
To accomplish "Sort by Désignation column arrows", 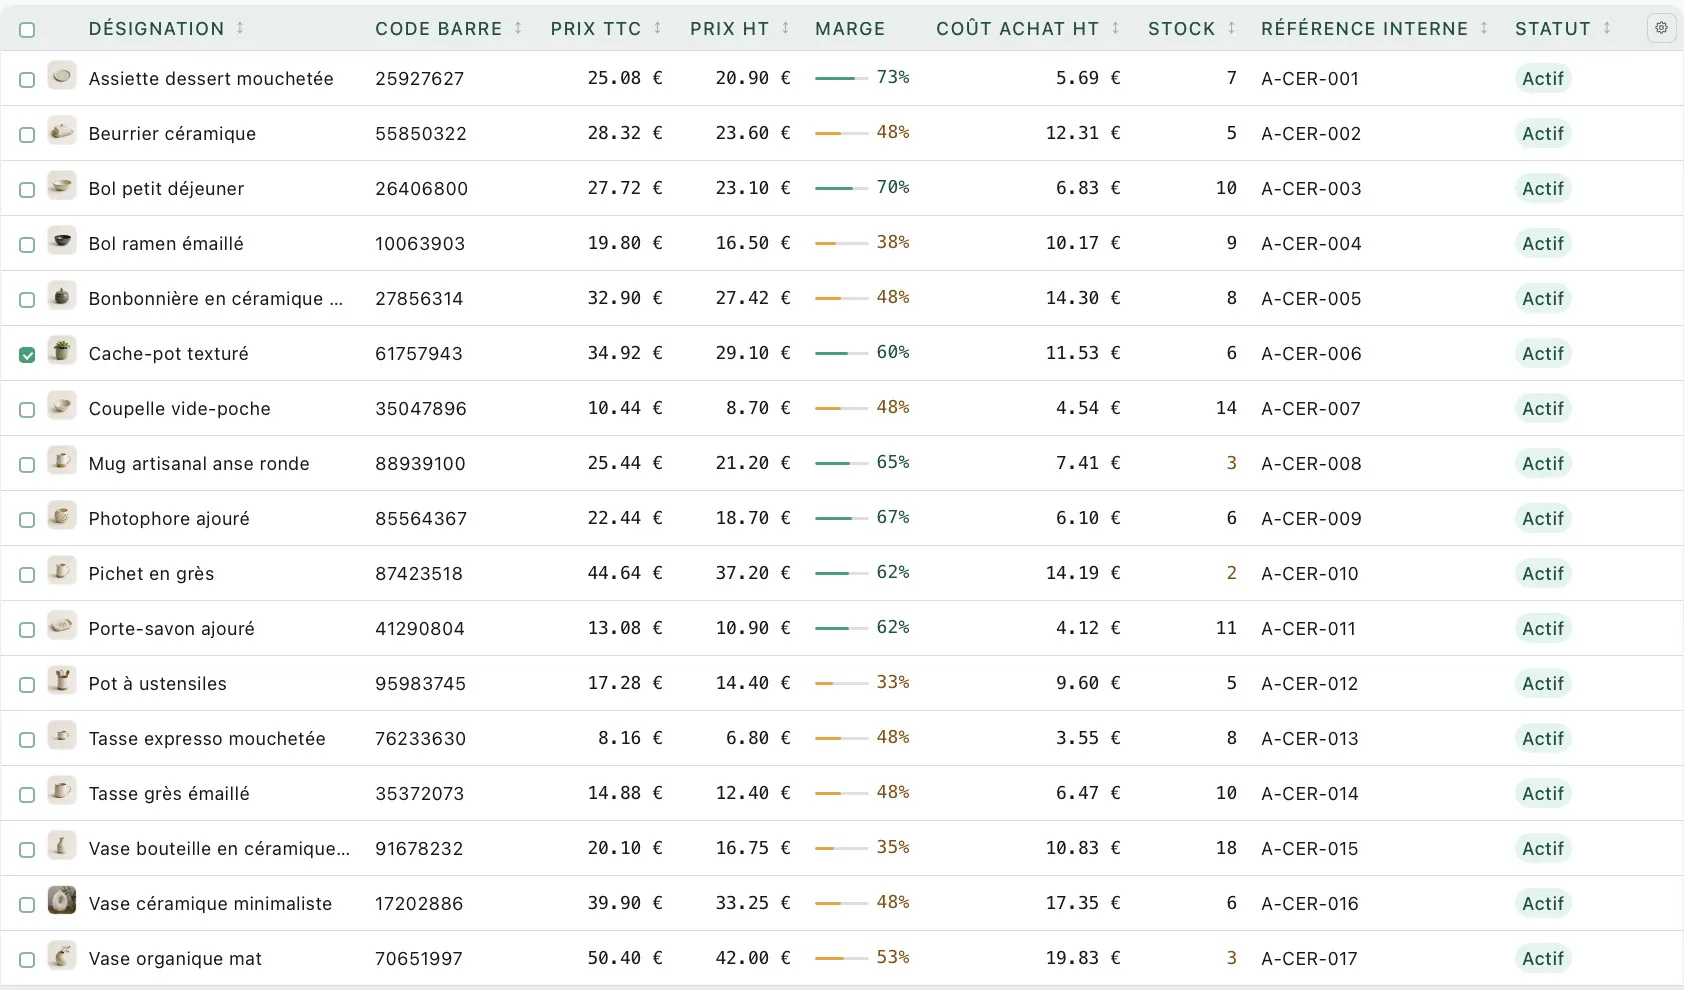I will (240, 29).
